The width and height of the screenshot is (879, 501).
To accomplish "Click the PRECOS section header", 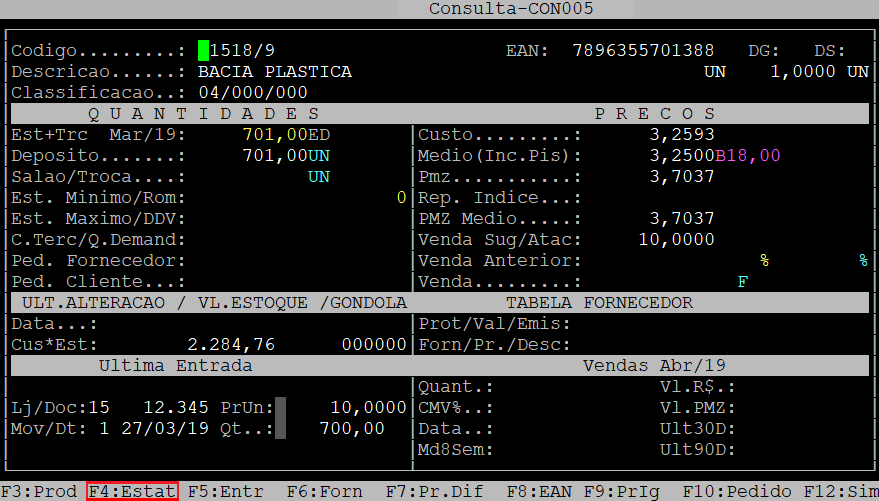I will (655, 114).
